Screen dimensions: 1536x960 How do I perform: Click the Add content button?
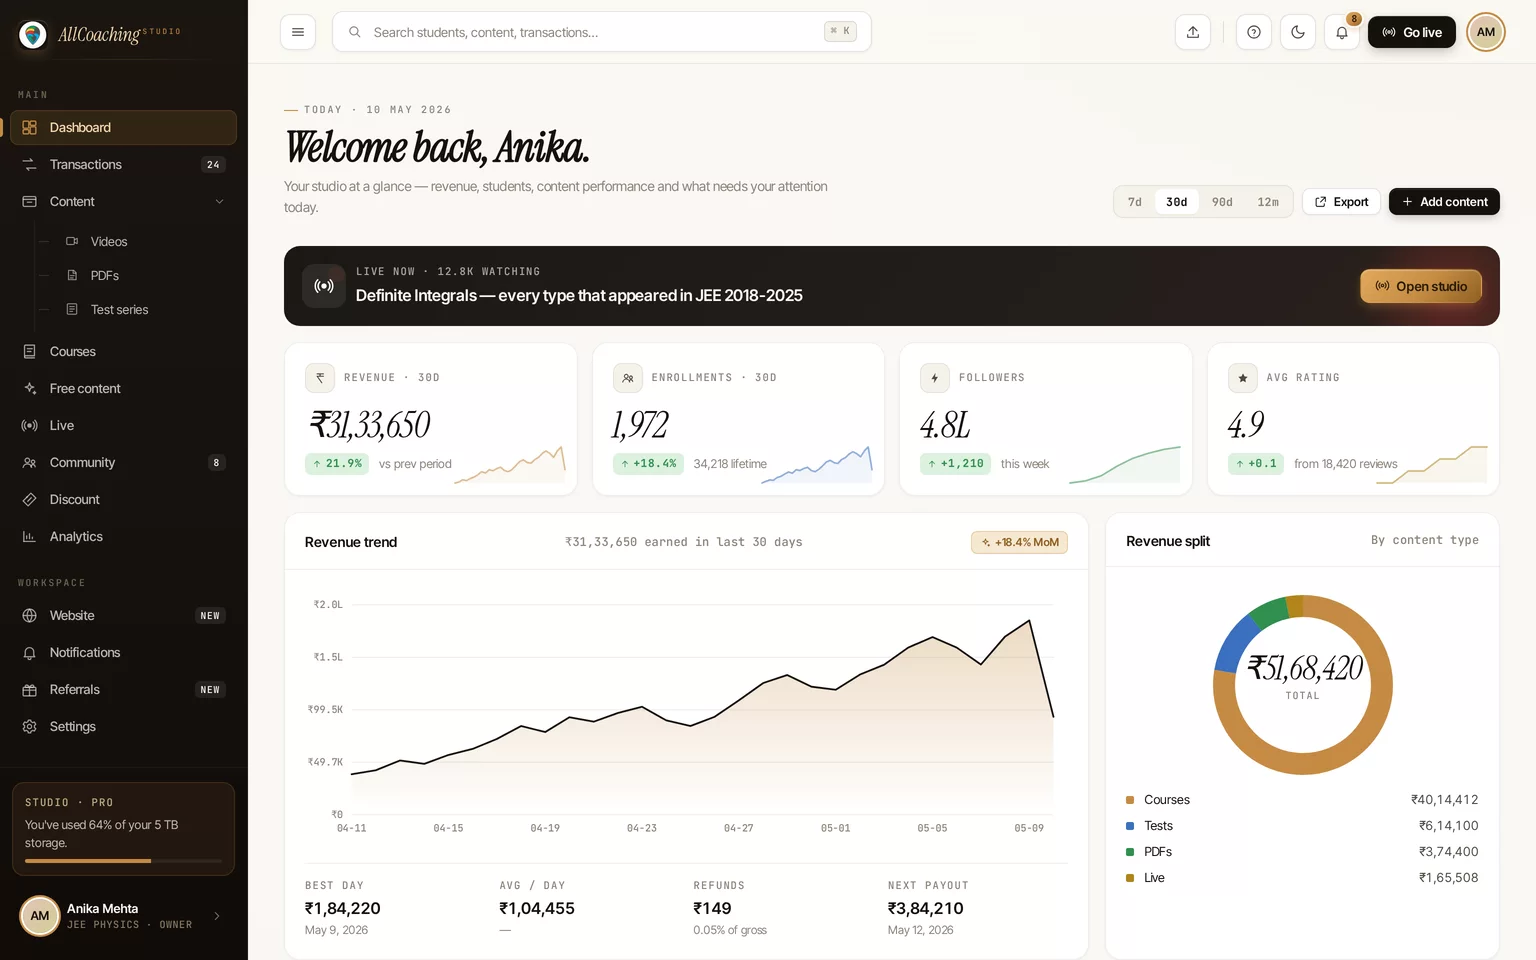[1444, 202]
